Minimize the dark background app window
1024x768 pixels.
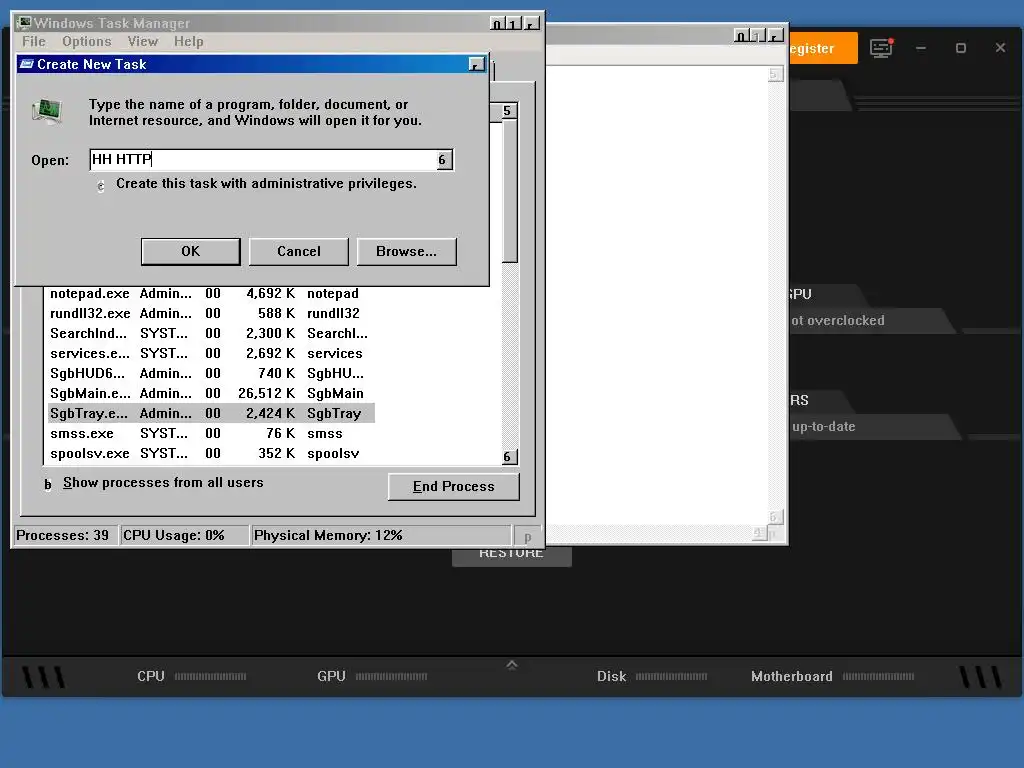[921, 48]
